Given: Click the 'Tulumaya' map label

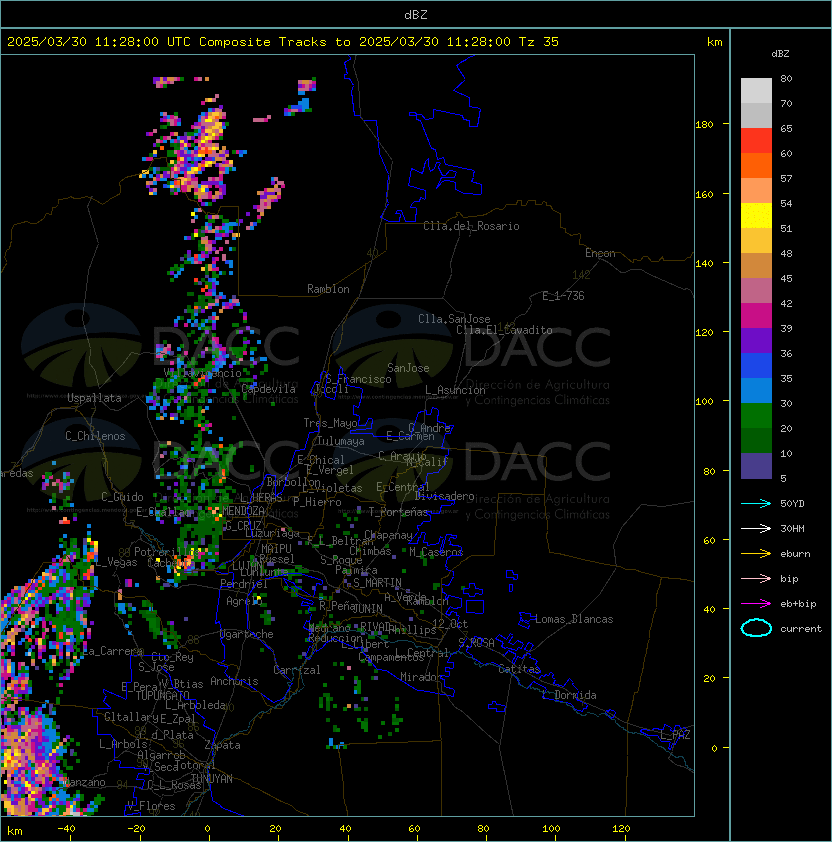Looking at the screenshot, I should pos(341,441).
